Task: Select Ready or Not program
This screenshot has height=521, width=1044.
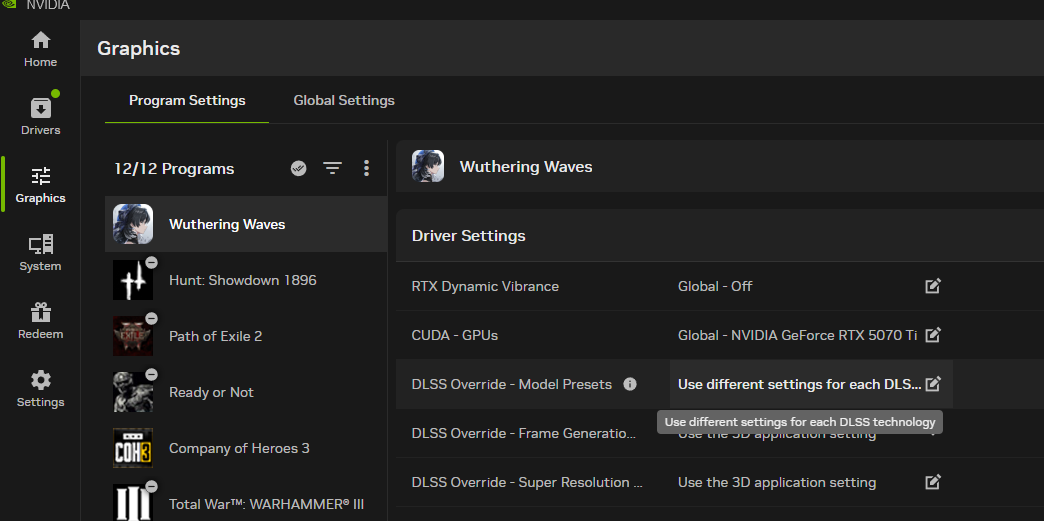Action: point(246,392)
